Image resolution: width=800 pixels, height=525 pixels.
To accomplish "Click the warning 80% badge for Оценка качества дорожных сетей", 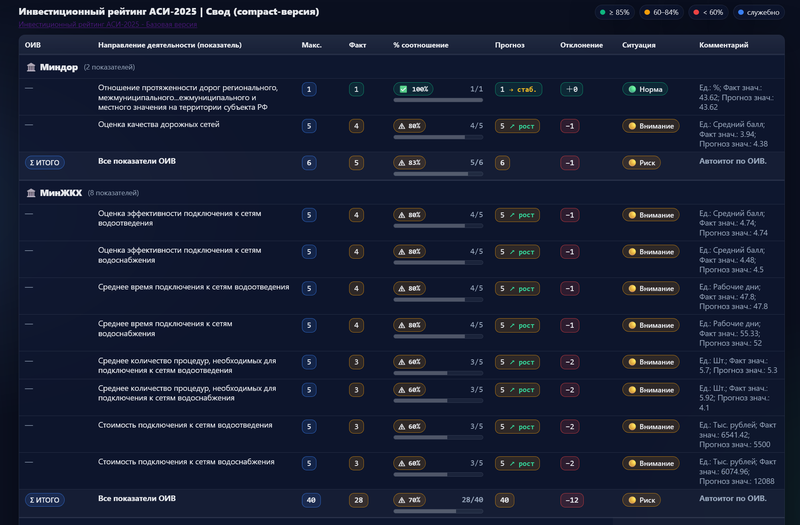I will pos(409,126).
